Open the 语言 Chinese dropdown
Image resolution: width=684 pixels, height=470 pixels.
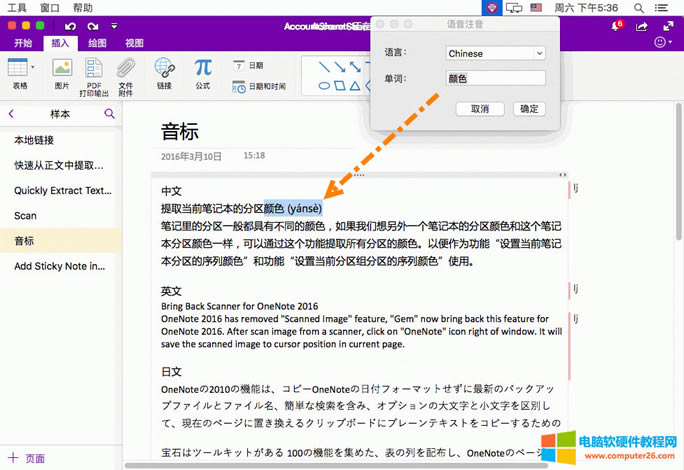(495, 53)
